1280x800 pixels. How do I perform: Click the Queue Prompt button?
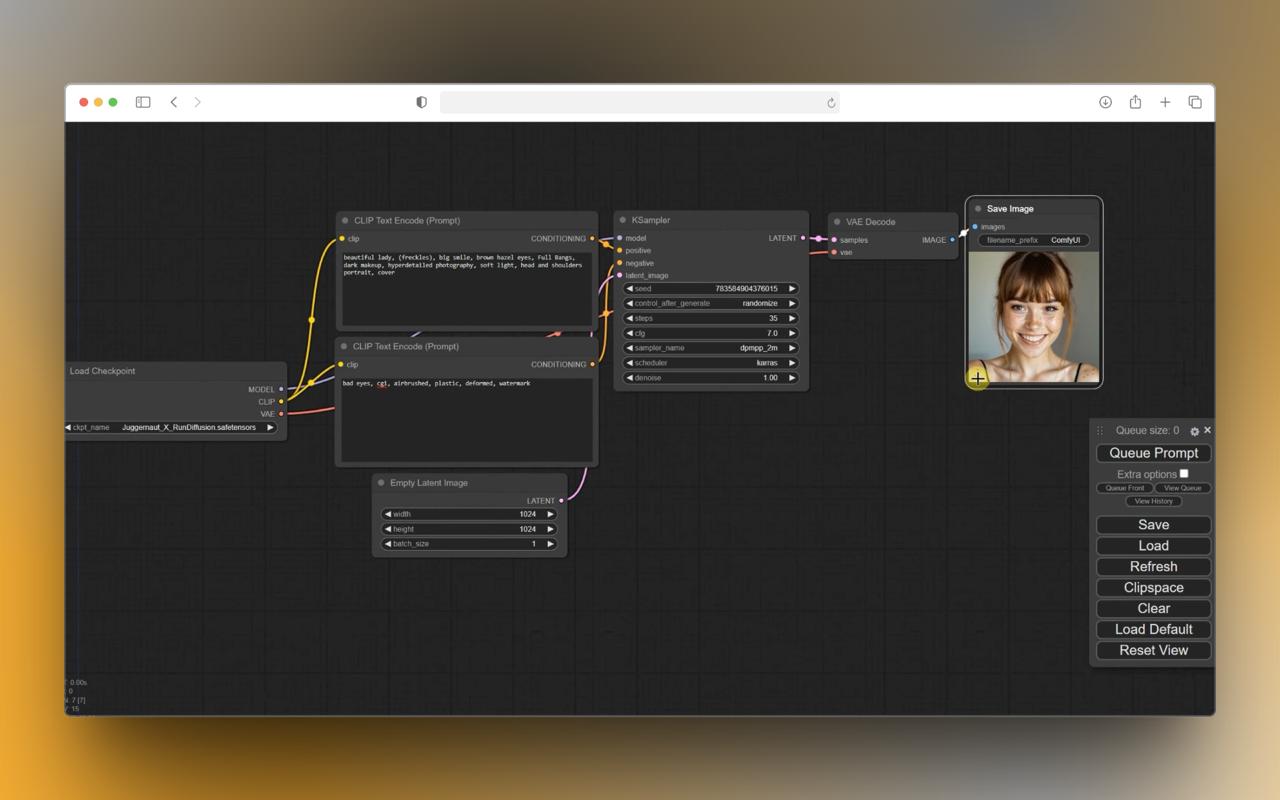(x=1153, y=453)
